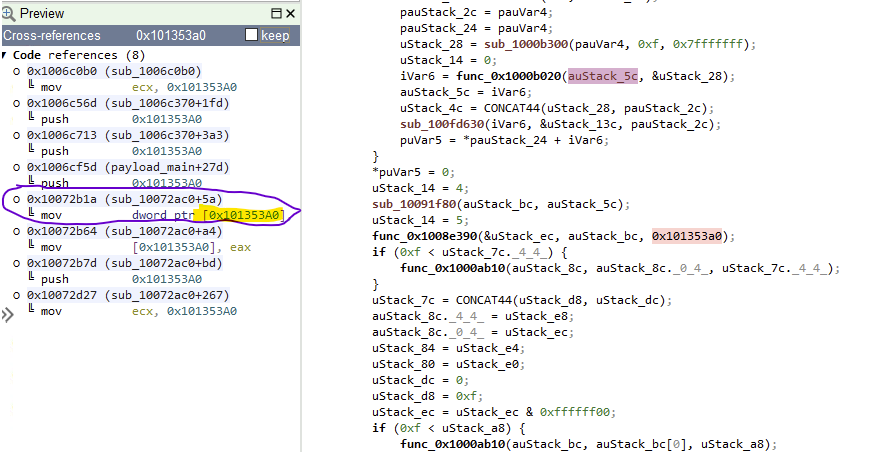Open reference 0x1006c56d (sub_1006c370+1fd)
This screenshot has height=452, width=886.
click(128, 103)
